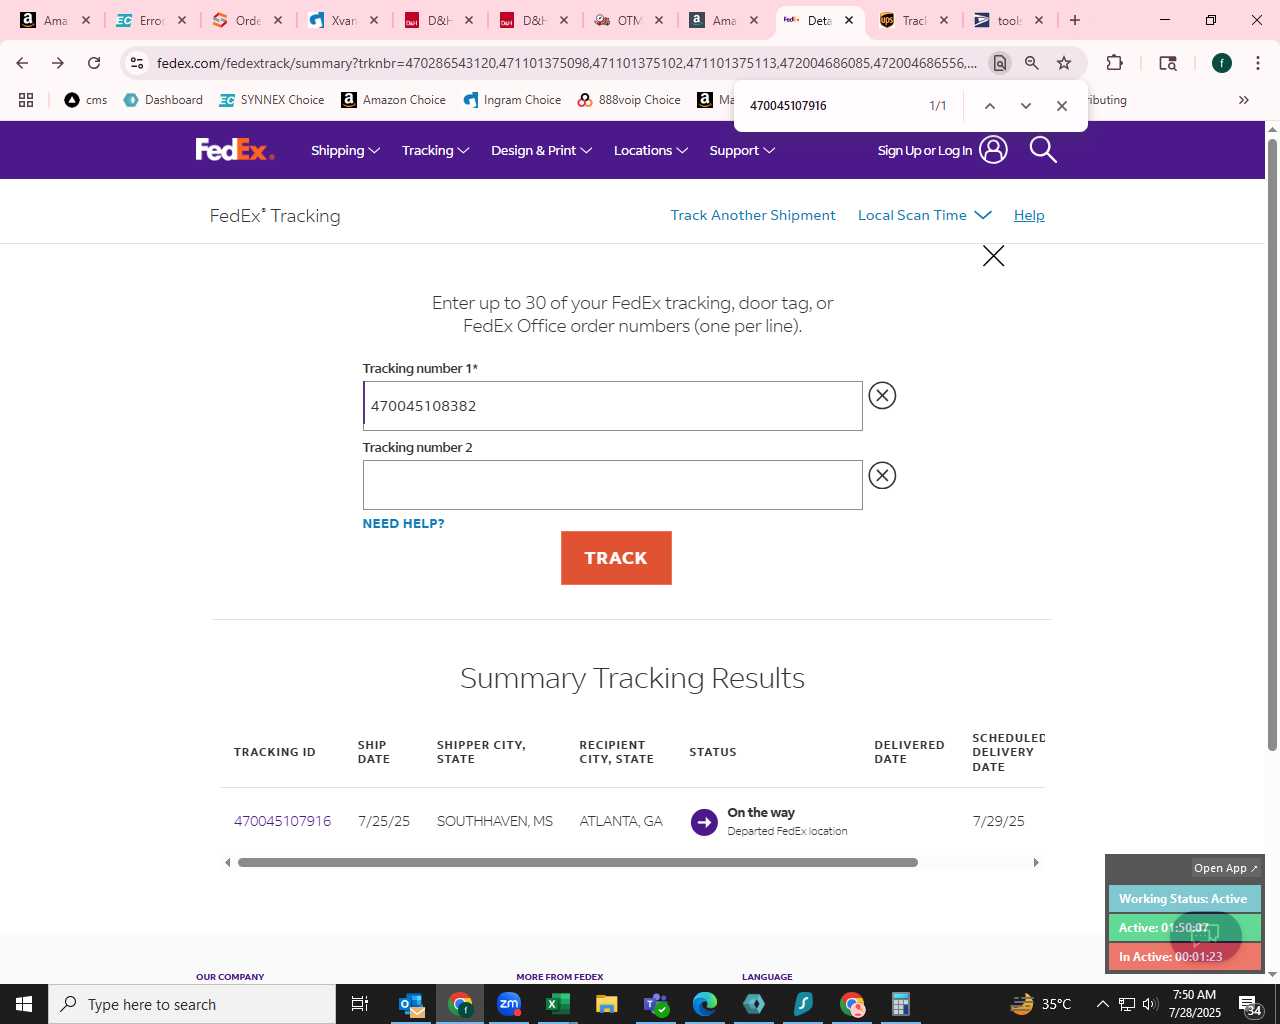Click the Tracking number 1 field

click(x=612, y=406)
